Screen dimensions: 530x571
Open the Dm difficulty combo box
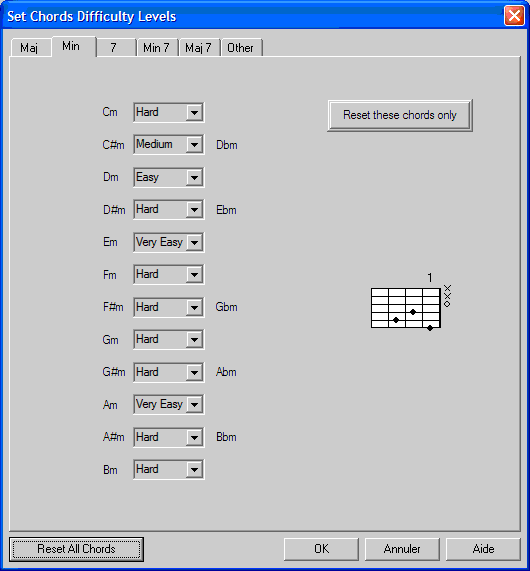(x=169, y=177)
